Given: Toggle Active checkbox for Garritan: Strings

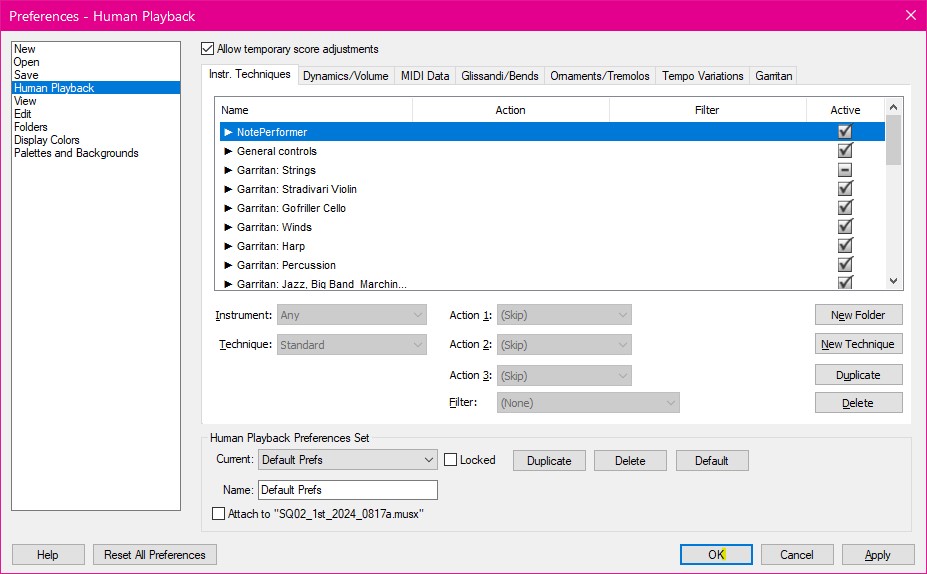Looking at the screenshot, I should [x=845, y=170].
